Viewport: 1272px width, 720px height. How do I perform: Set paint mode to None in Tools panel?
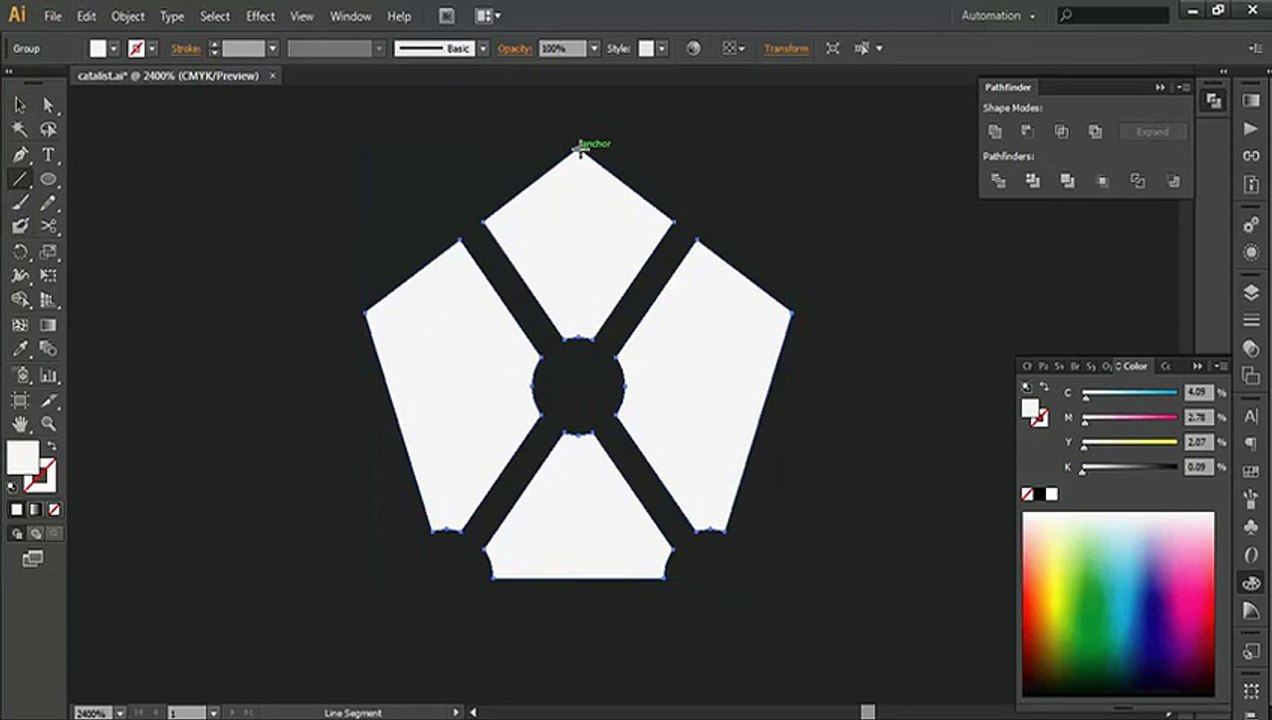coord(54,510)
